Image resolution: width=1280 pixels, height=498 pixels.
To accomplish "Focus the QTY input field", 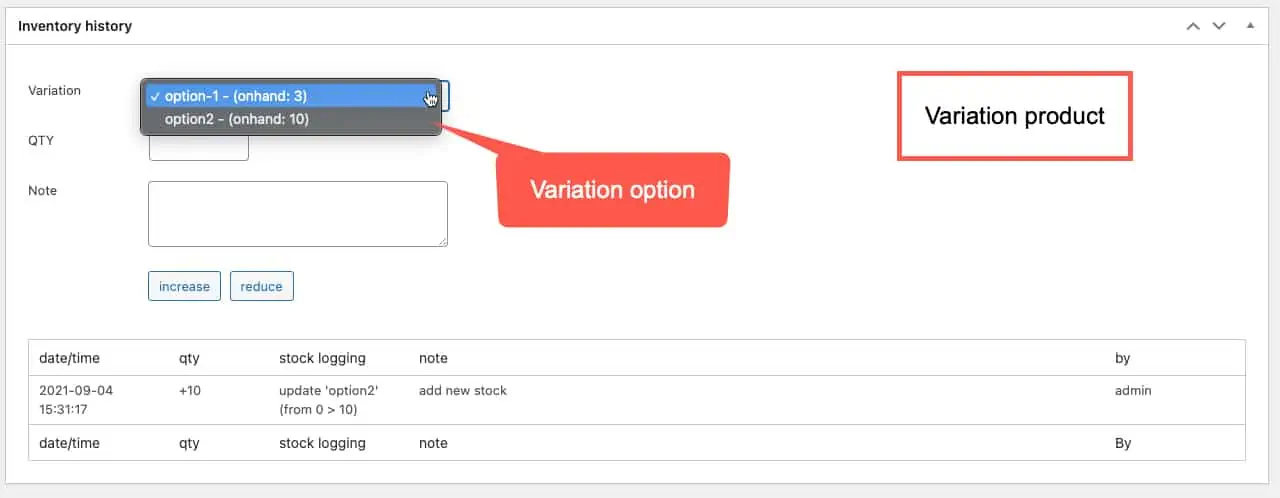I will (x=198, y=150).
